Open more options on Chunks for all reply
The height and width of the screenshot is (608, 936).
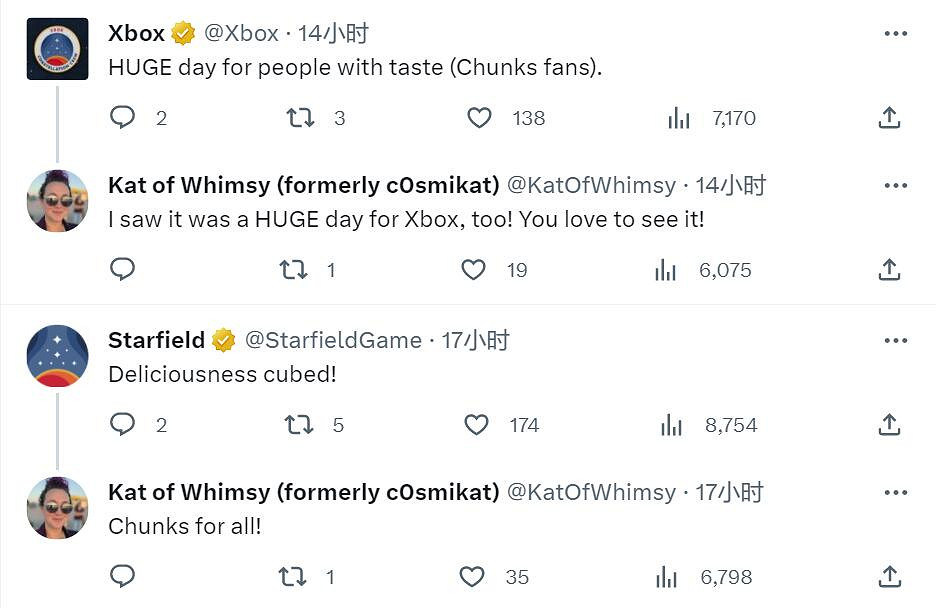895,492
